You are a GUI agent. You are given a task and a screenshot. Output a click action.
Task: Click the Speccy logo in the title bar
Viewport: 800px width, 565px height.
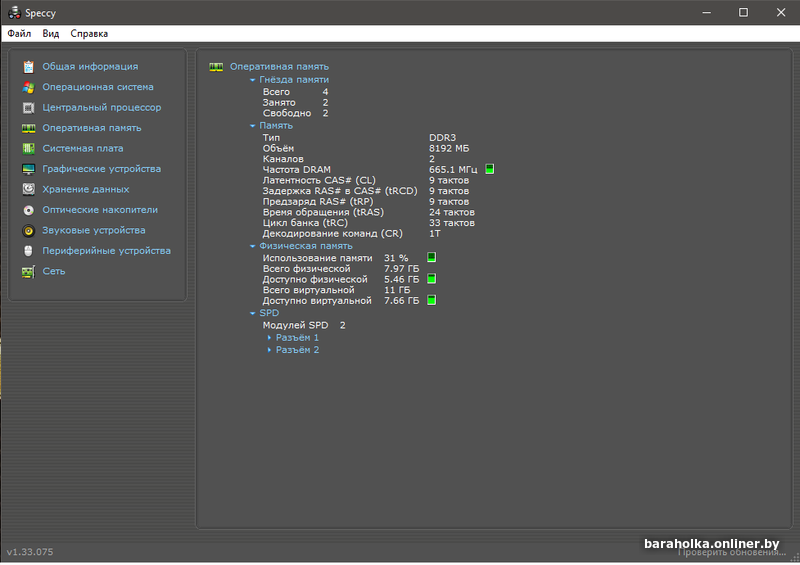click(14, 13)
